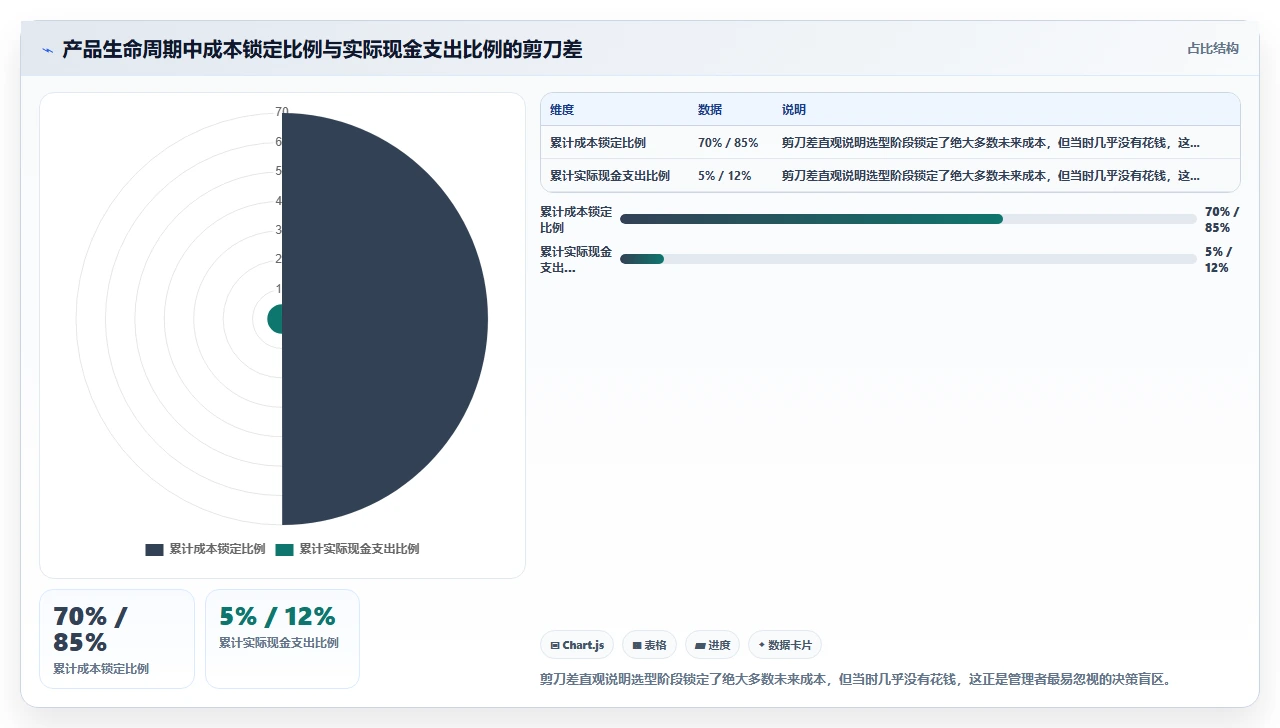Image resolution: width=1280 pixels, height=728 pixels.
Task: Click the lightning icon beside the title
Action: pyautogui.click(x=47, y=50)
